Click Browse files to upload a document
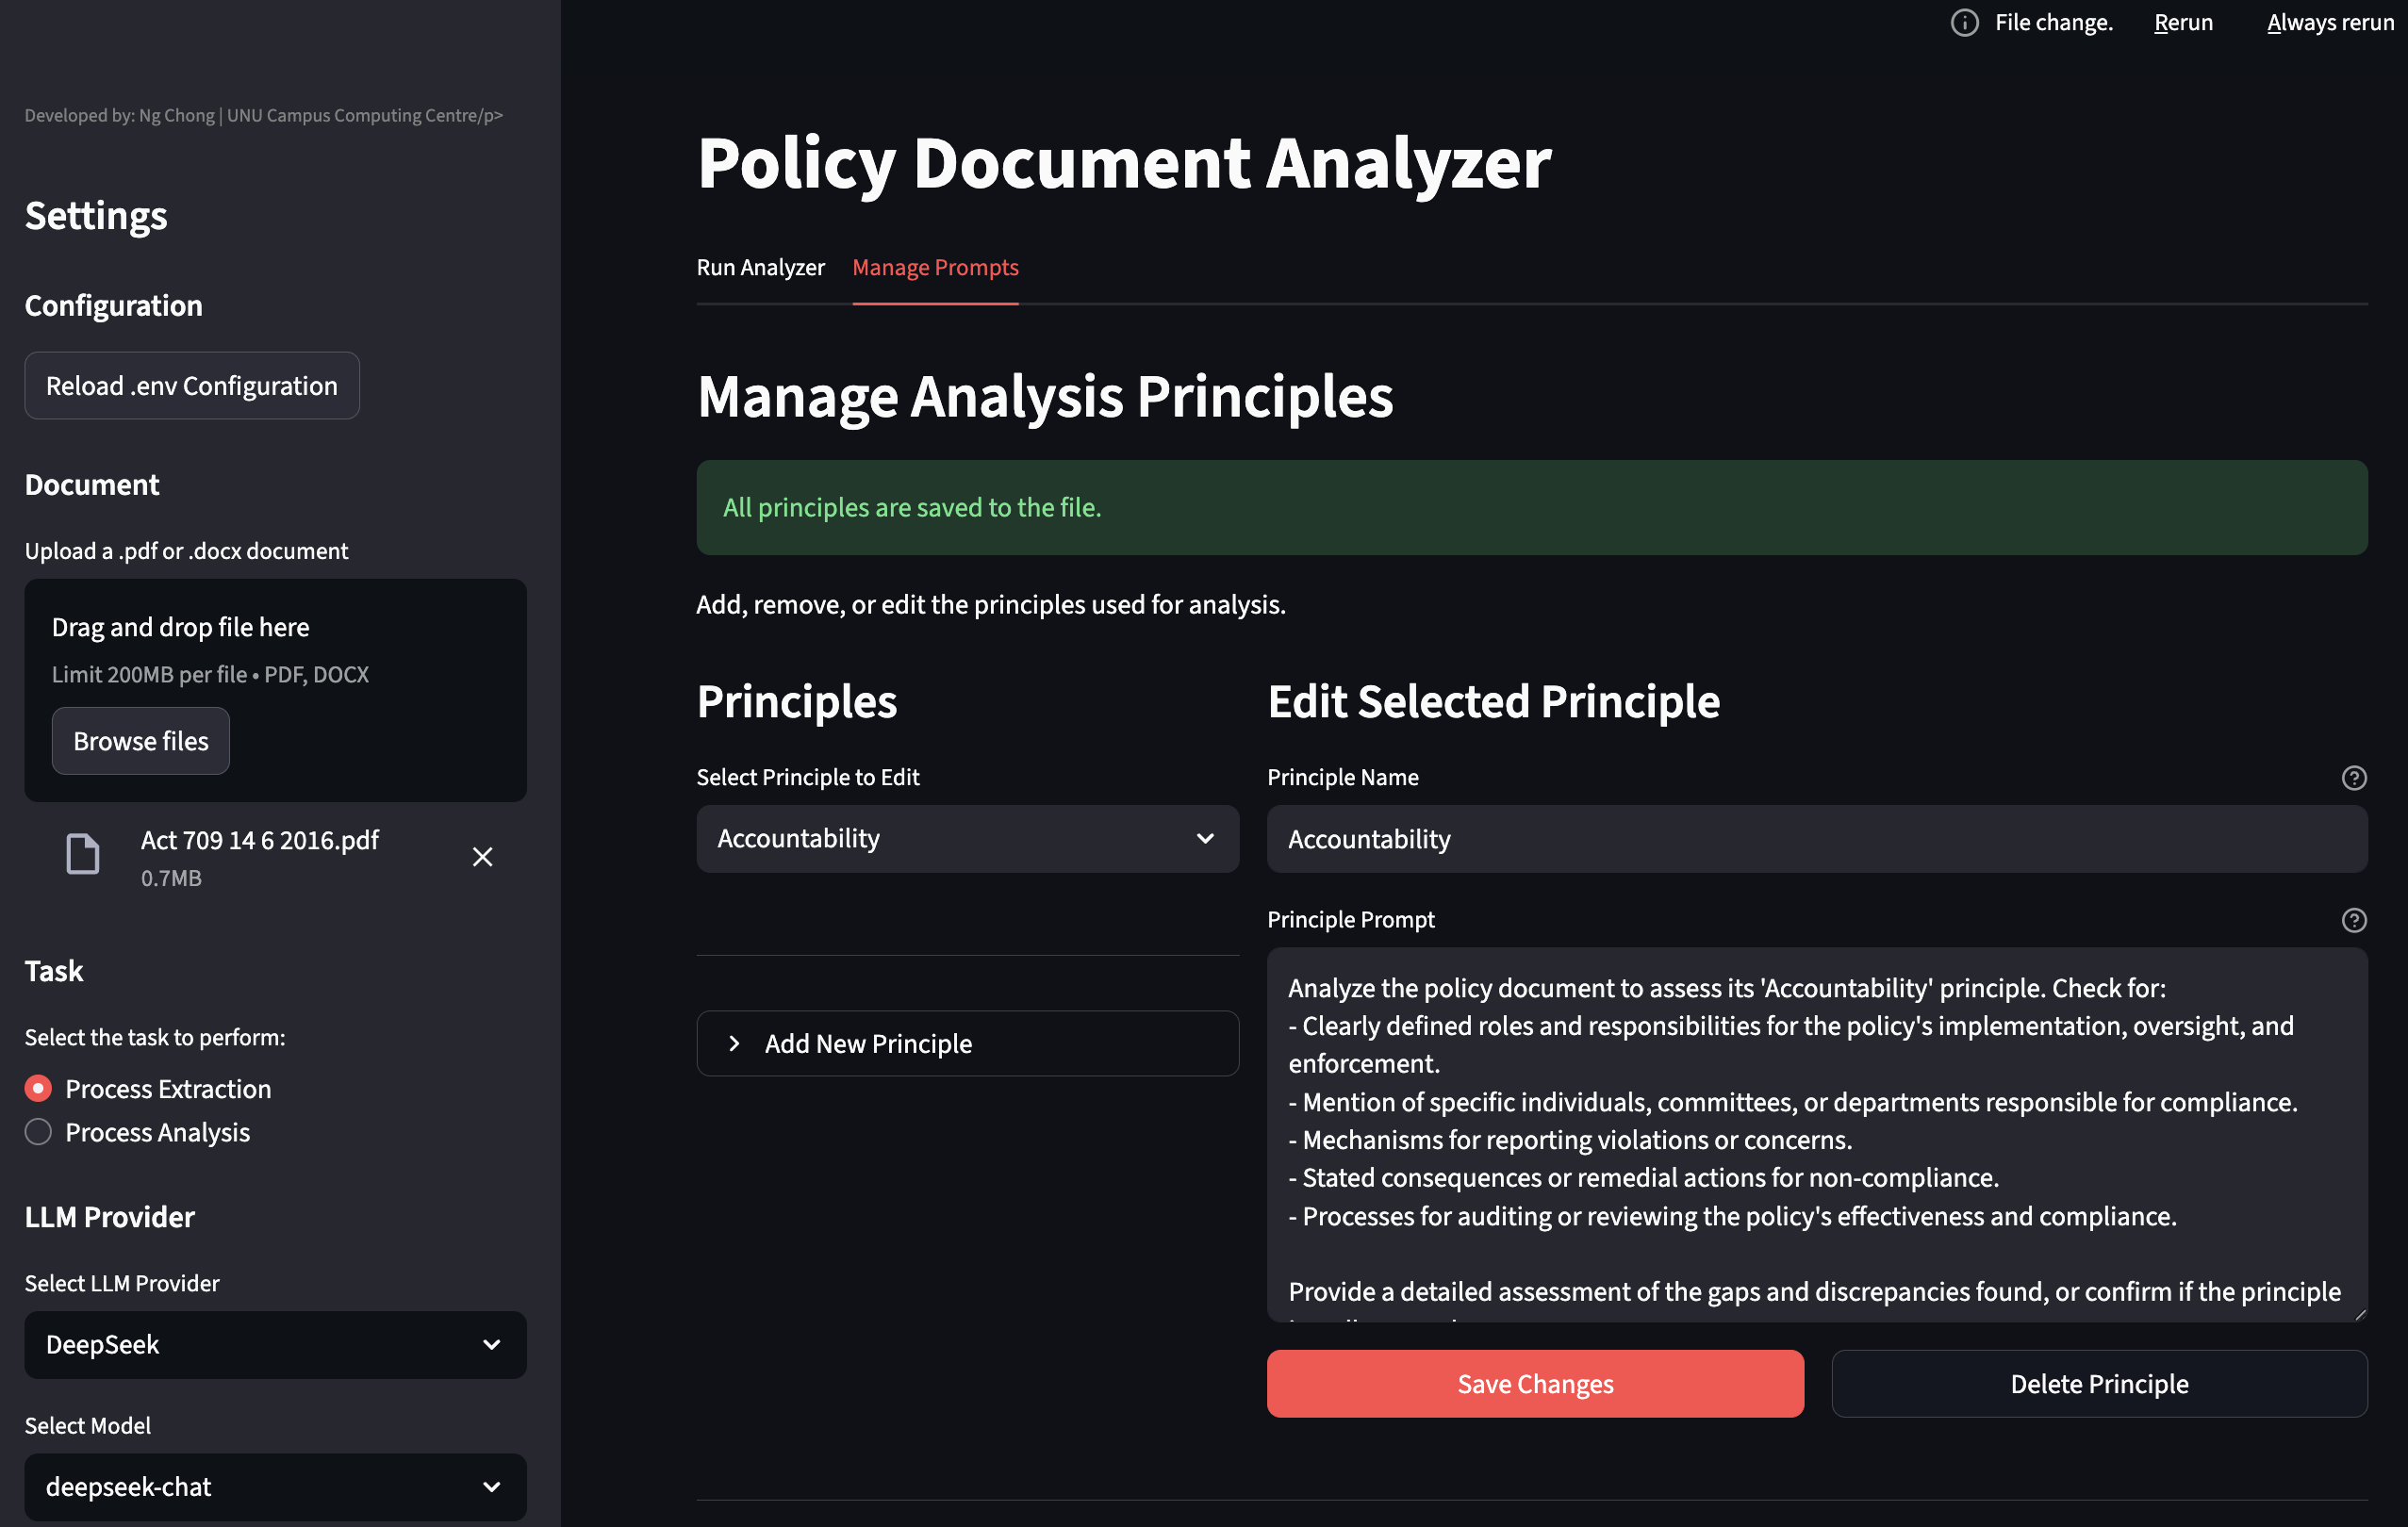 (x=140, y=740)
